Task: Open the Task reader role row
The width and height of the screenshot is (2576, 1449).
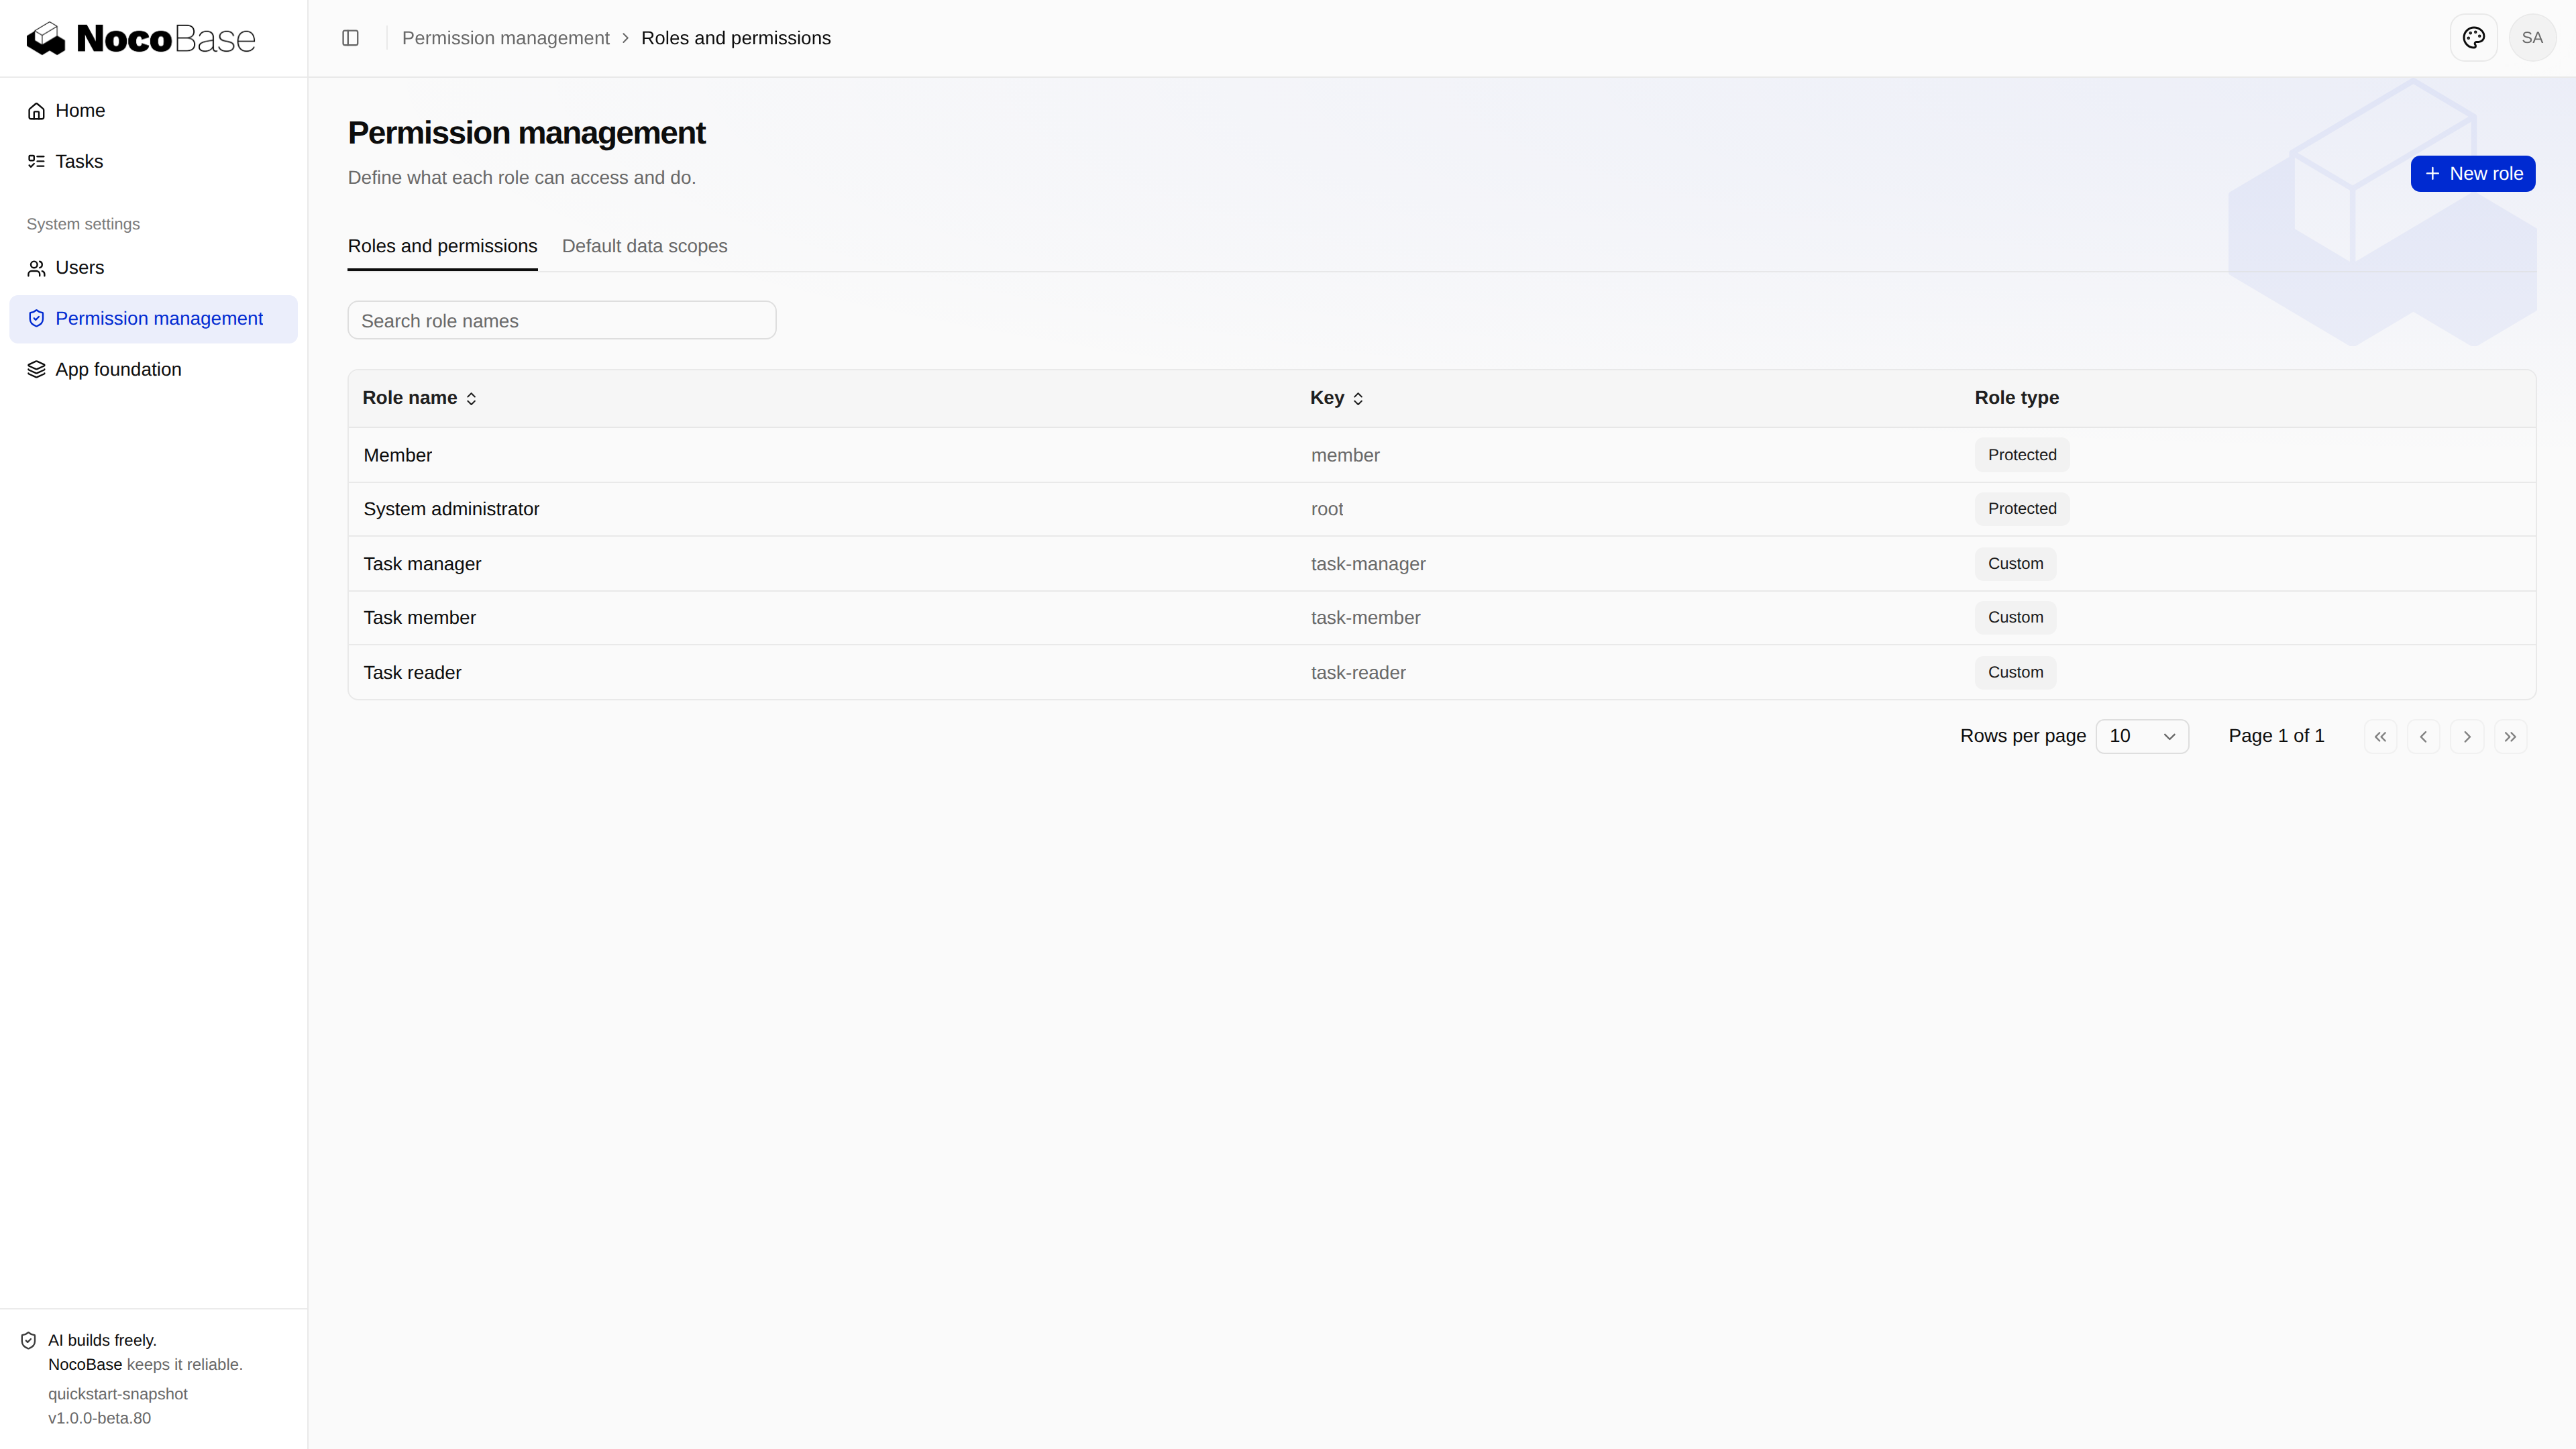Action: [x=1441, y=673]
